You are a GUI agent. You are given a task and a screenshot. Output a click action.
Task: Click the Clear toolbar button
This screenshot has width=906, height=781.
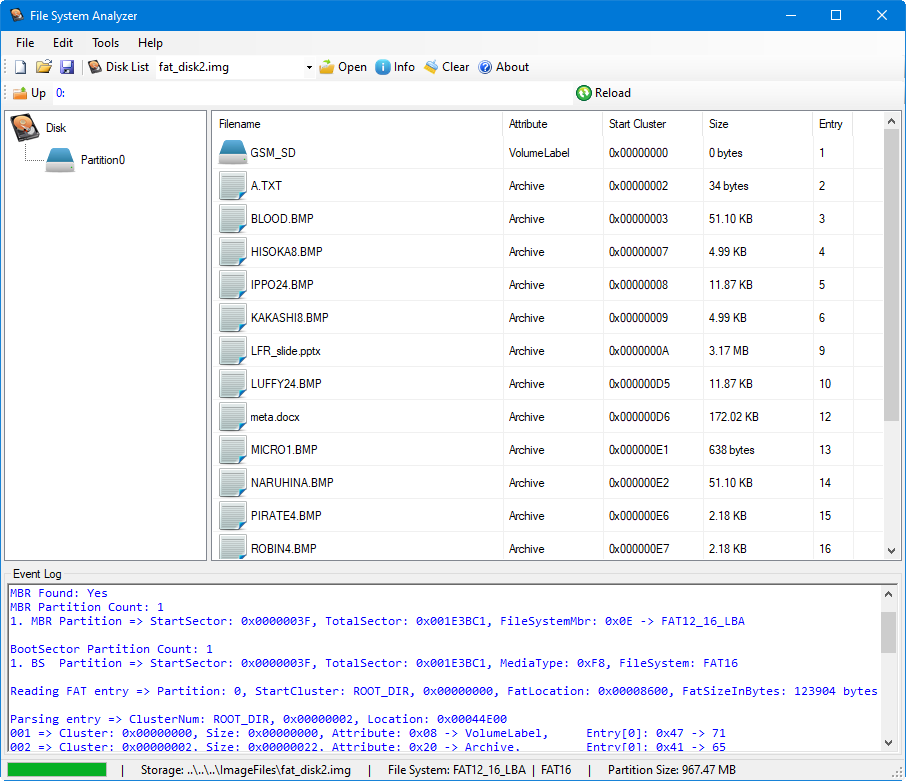point(447,67)
